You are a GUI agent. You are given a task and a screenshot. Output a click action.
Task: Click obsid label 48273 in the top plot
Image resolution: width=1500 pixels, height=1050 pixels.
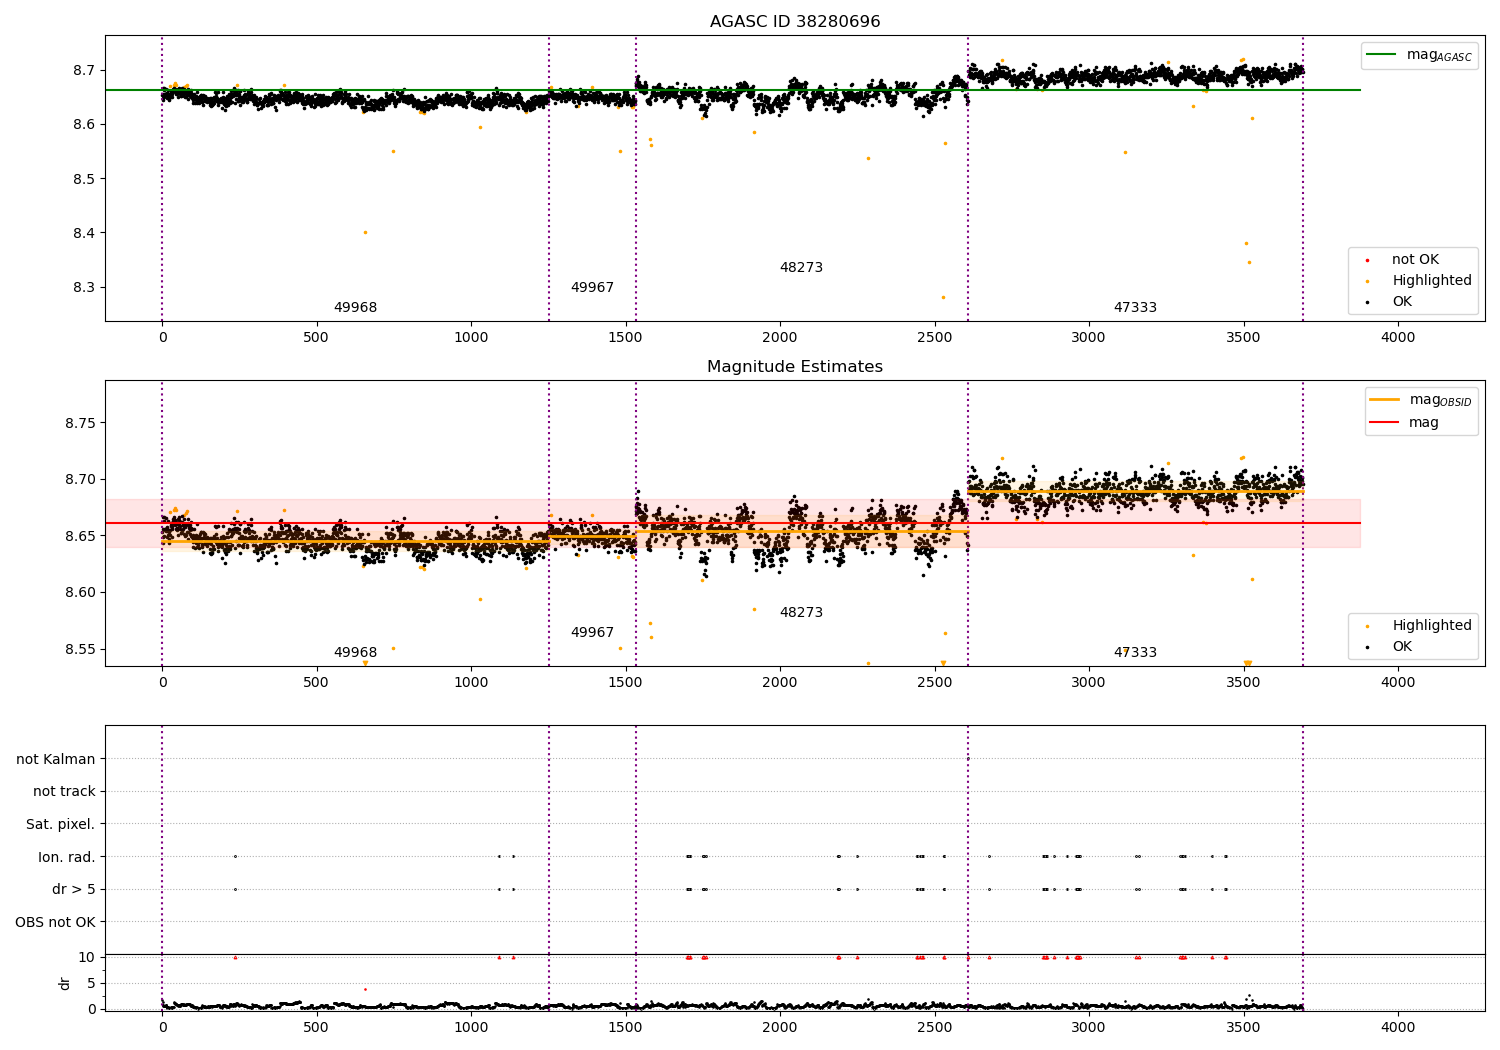click(802, 268)
